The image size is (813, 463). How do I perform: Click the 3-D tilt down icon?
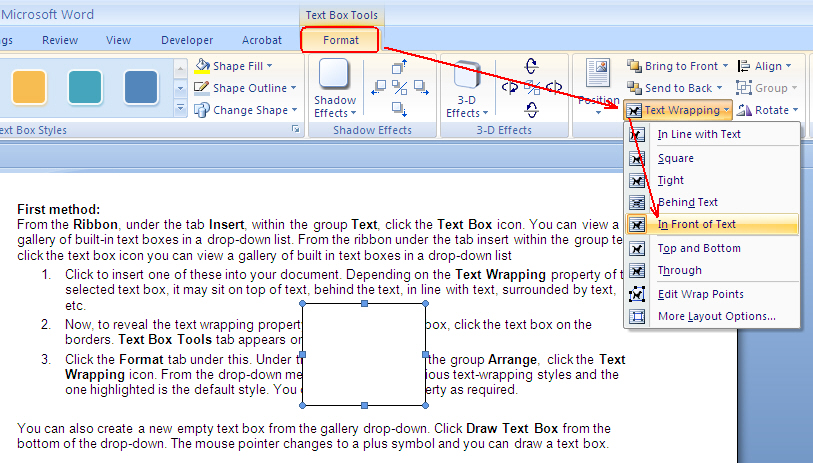pyautogui.click(x=531, y=109)
